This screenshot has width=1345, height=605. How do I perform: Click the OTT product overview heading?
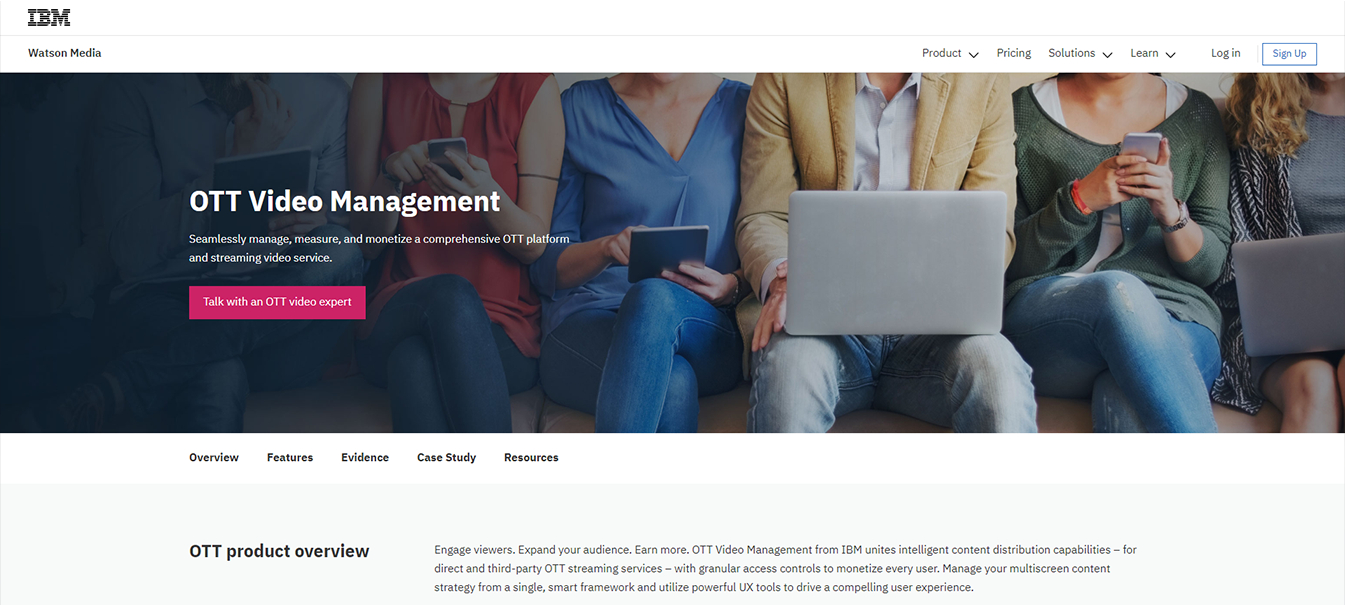coord(279,551)
